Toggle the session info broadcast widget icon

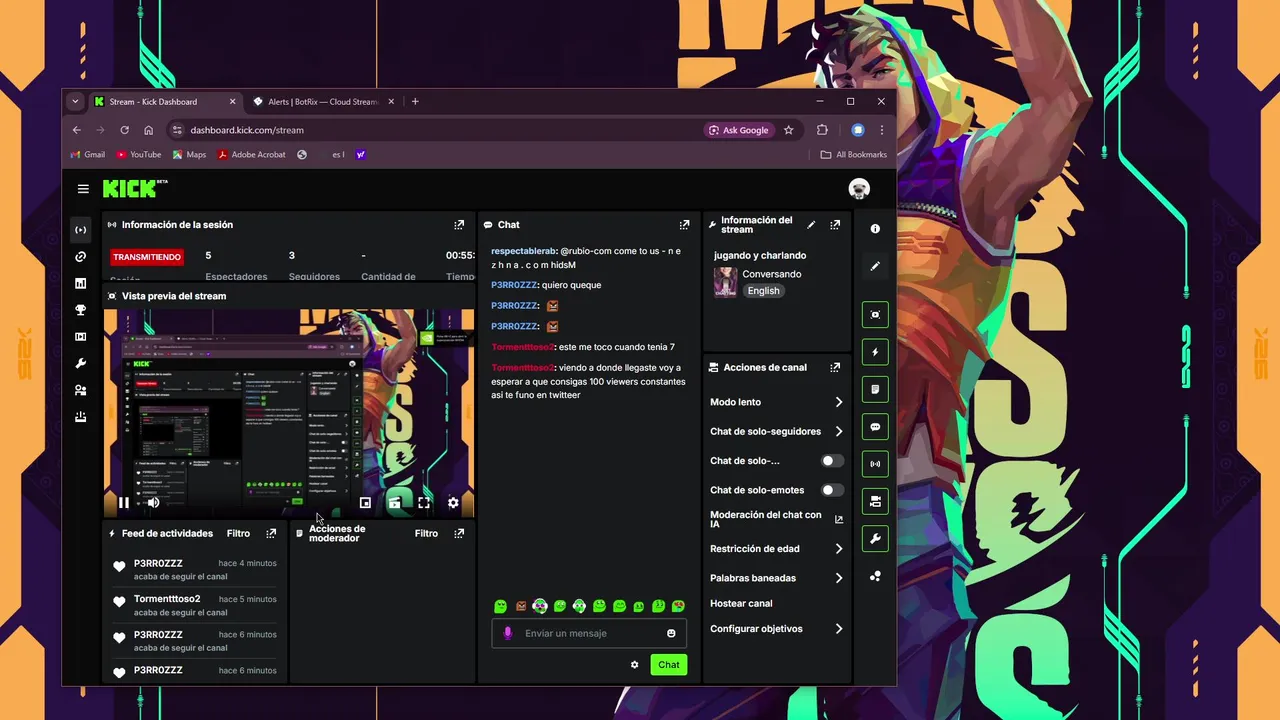[x=875, y=464]
